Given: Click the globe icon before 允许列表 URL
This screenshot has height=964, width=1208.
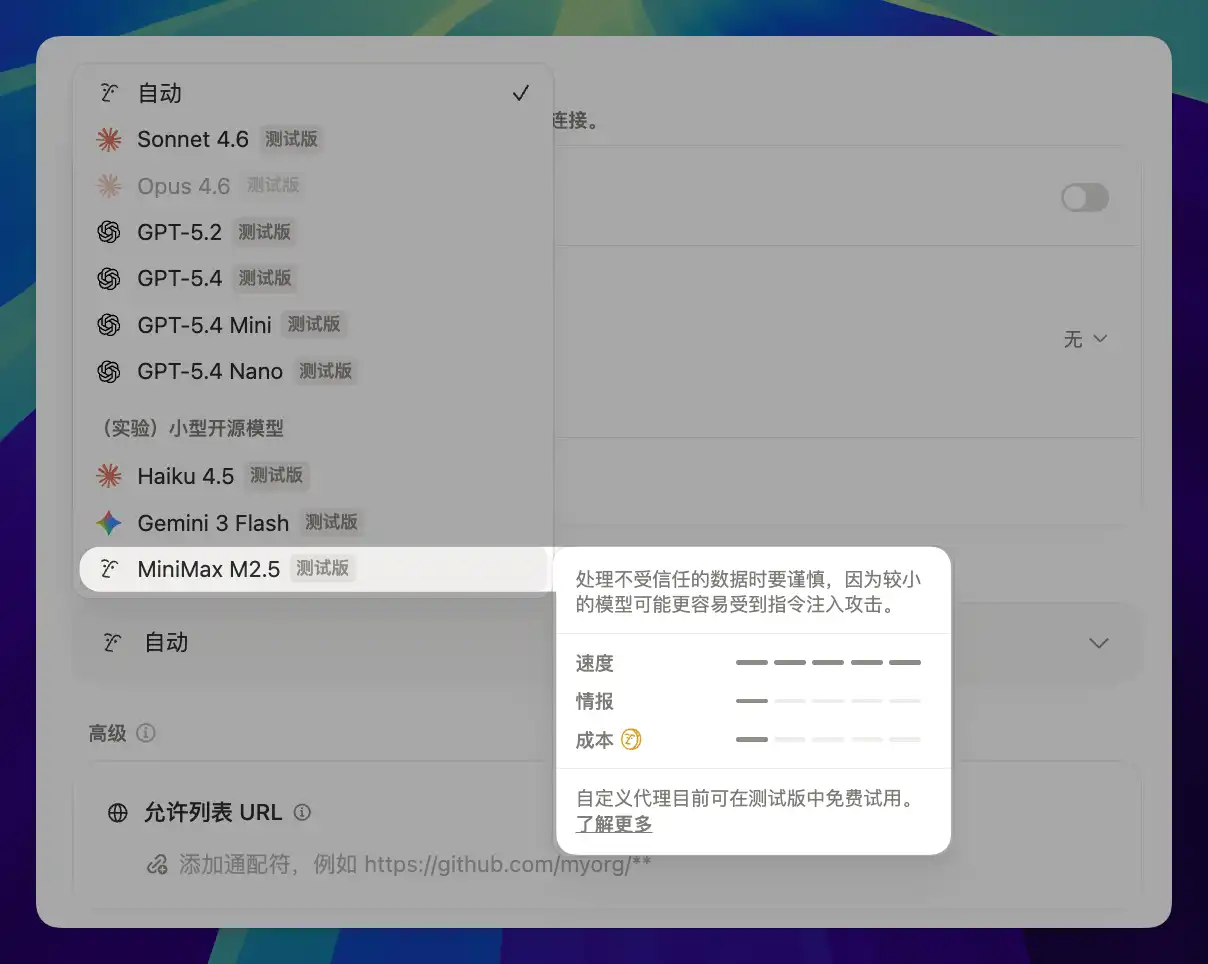Looking at the screenshot, I should 118,813.
